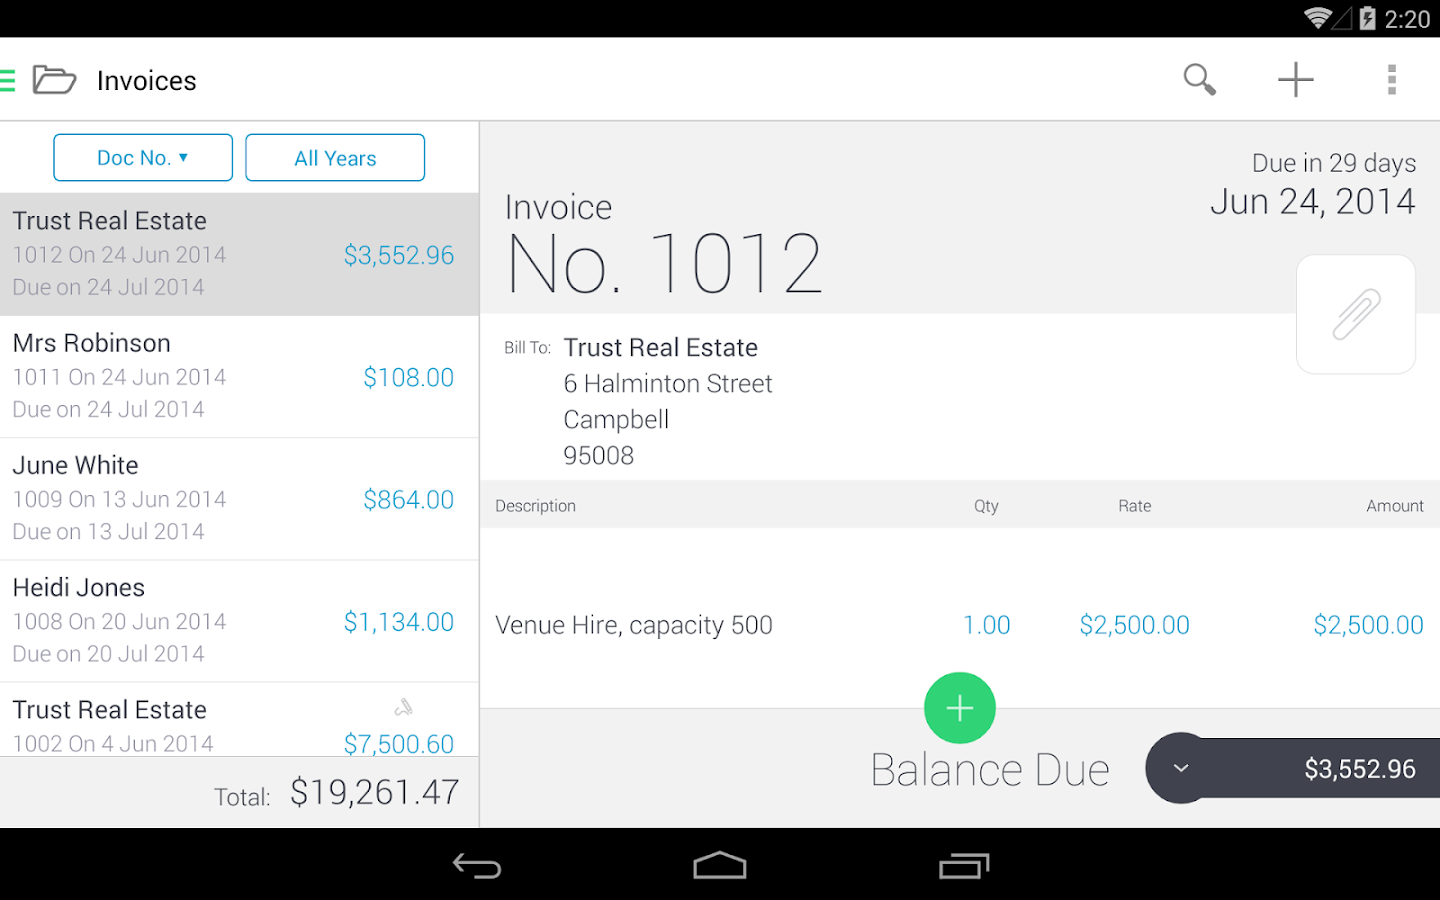The image size is (1440, 900).
Task: Open the search icon in the toolbar
Action: 1199,79
